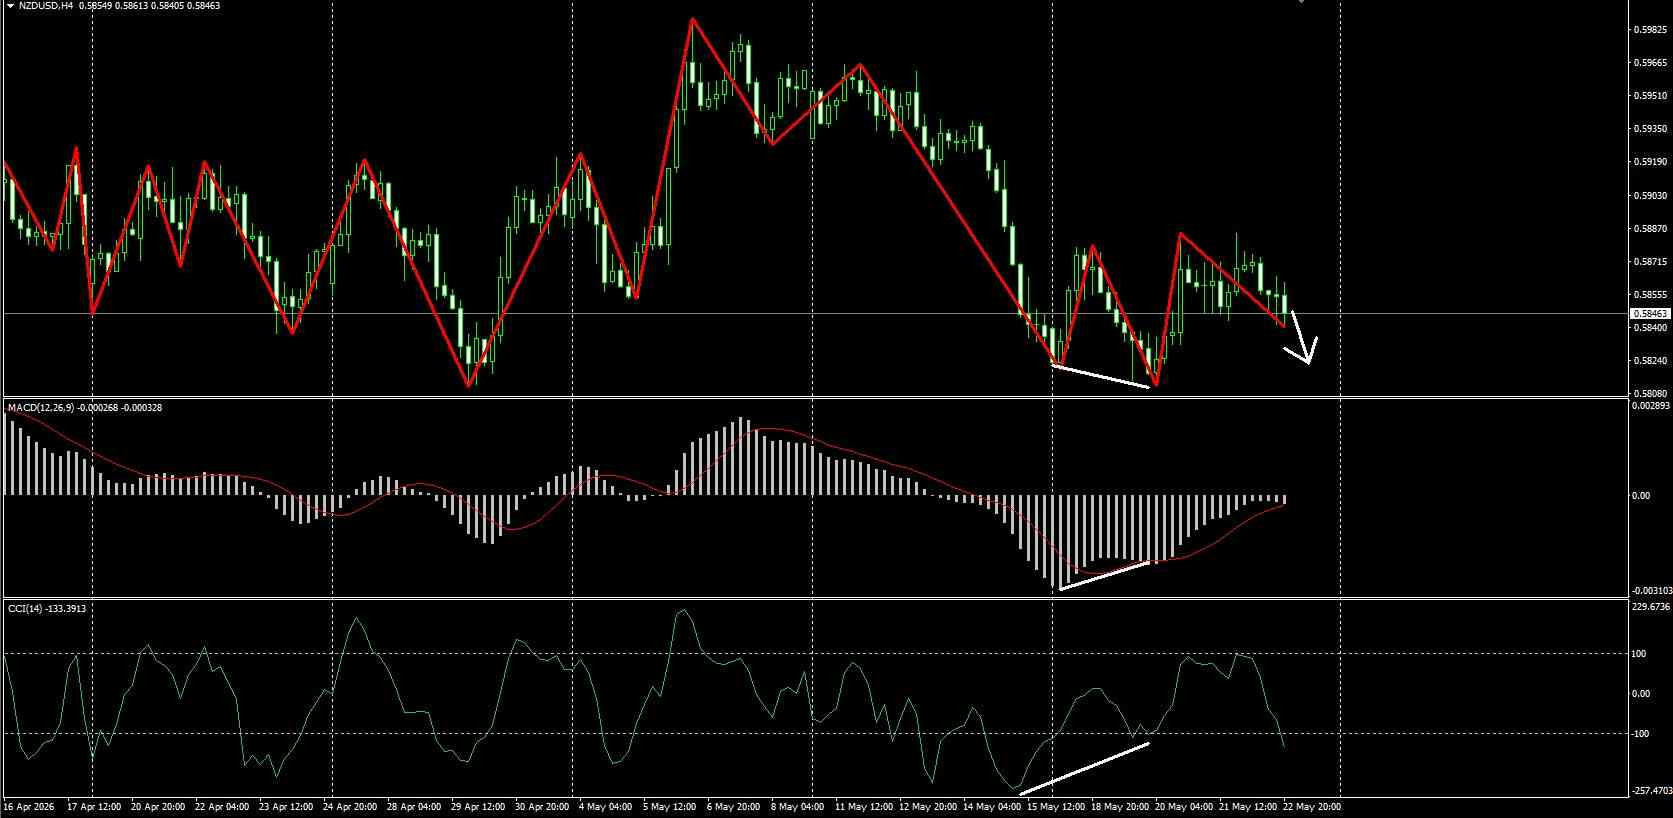Viewport: 1673px width, 818px height.
Task: Click the 16 Apr 2026 date label
Action: click(31, 806)
